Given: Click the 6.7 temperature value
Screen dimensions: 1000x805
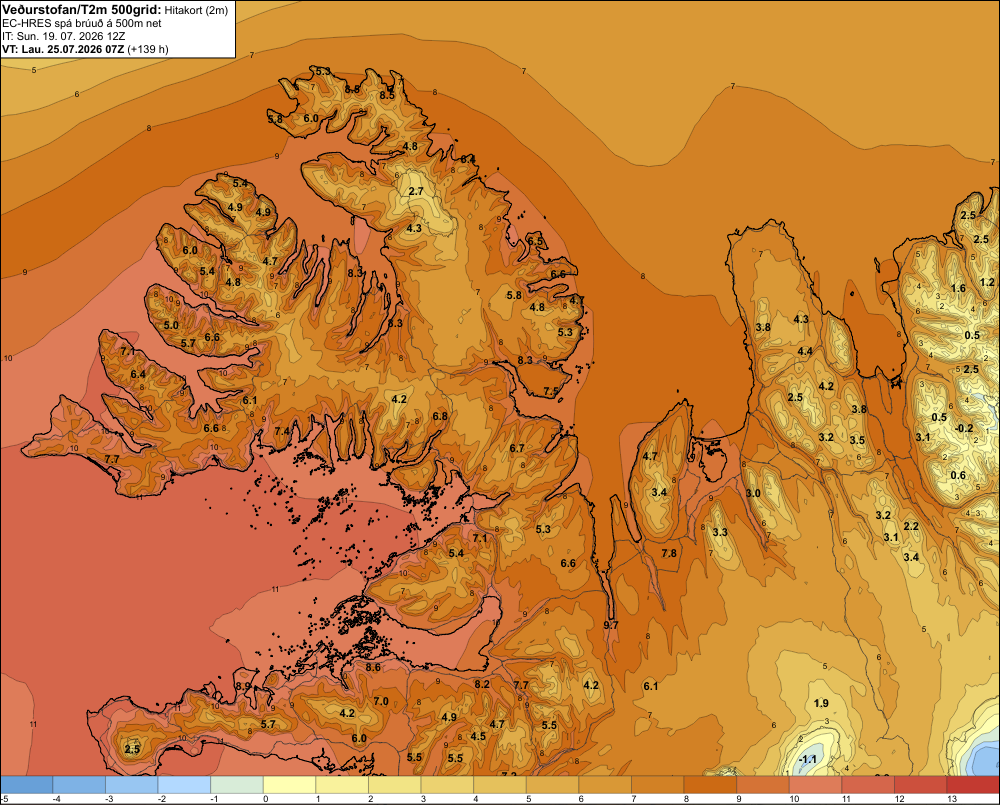Looking at the screenshot, I should (517, 448).
